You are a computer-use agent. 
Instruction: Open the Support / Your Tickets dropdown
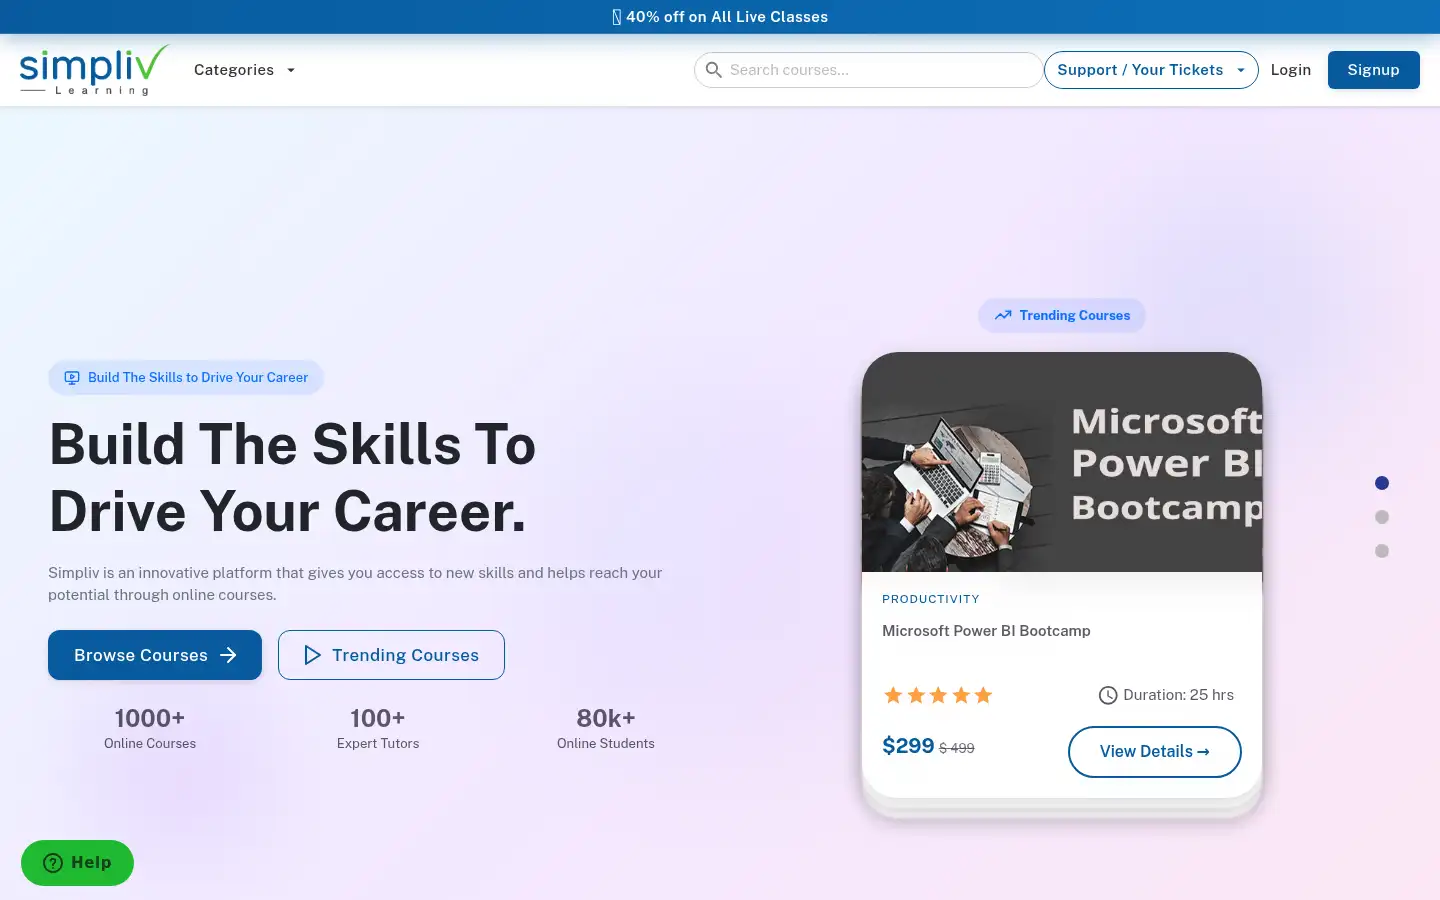pyautogui.click(x=1151, y=70)
